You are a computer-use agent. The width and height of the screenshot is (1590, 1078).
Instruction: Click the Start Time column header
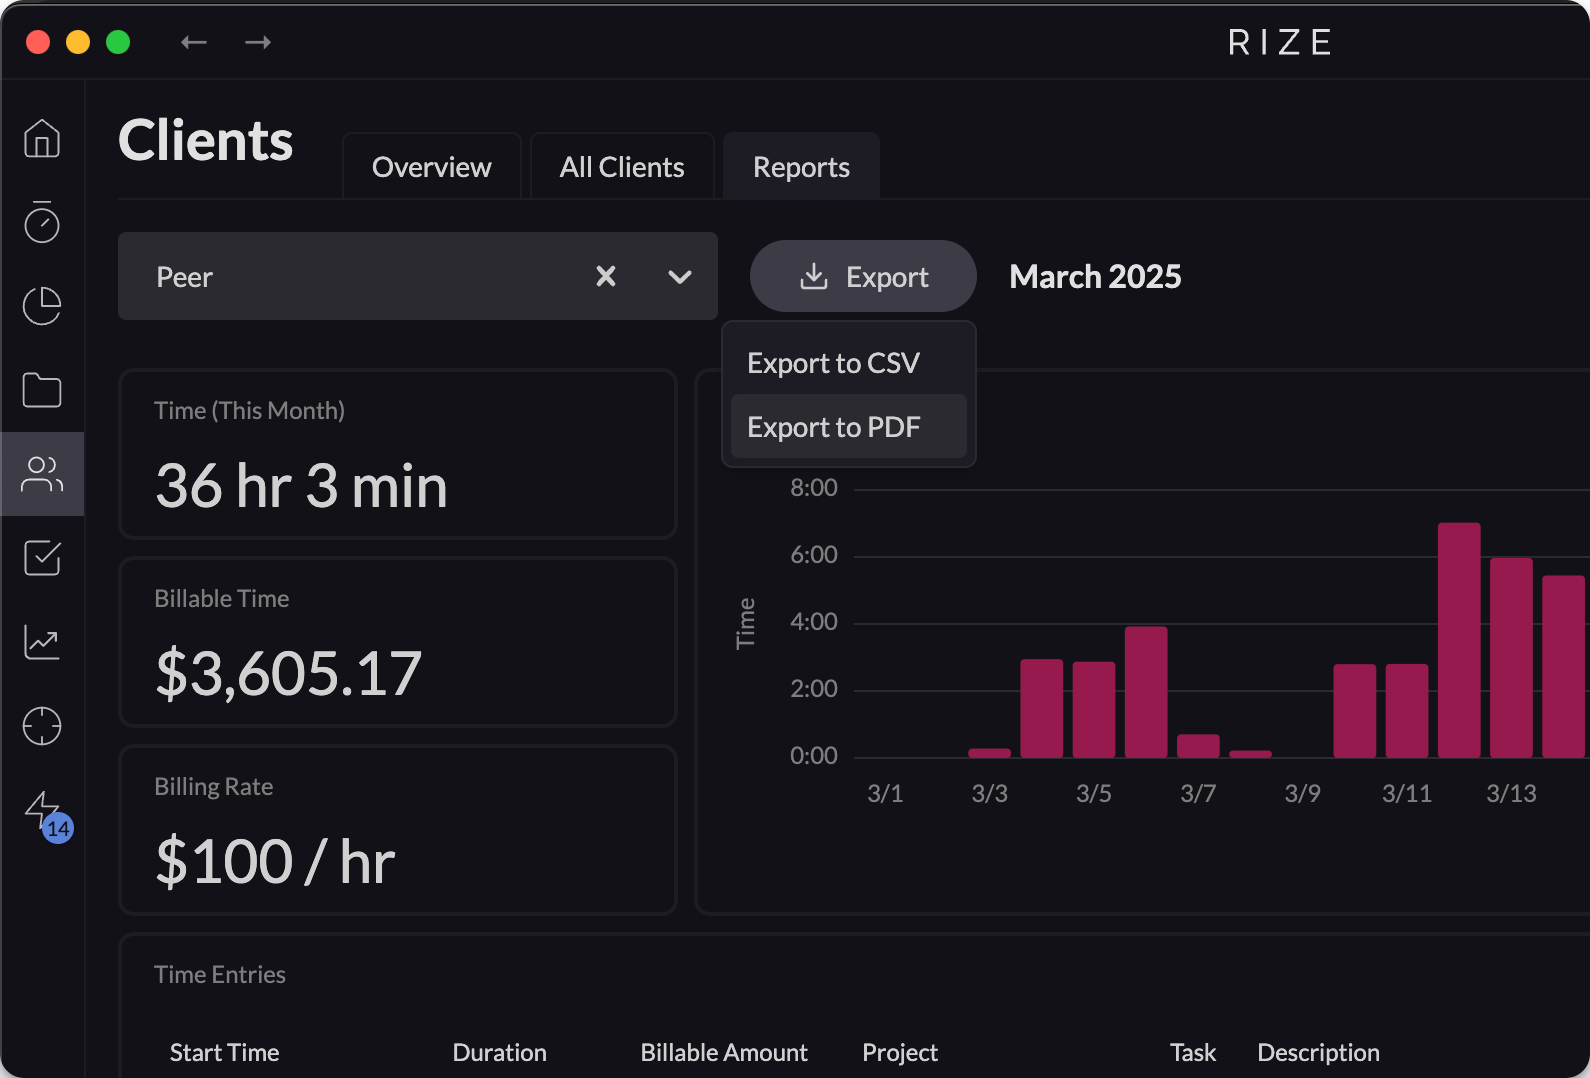(x=224, y=1052)
